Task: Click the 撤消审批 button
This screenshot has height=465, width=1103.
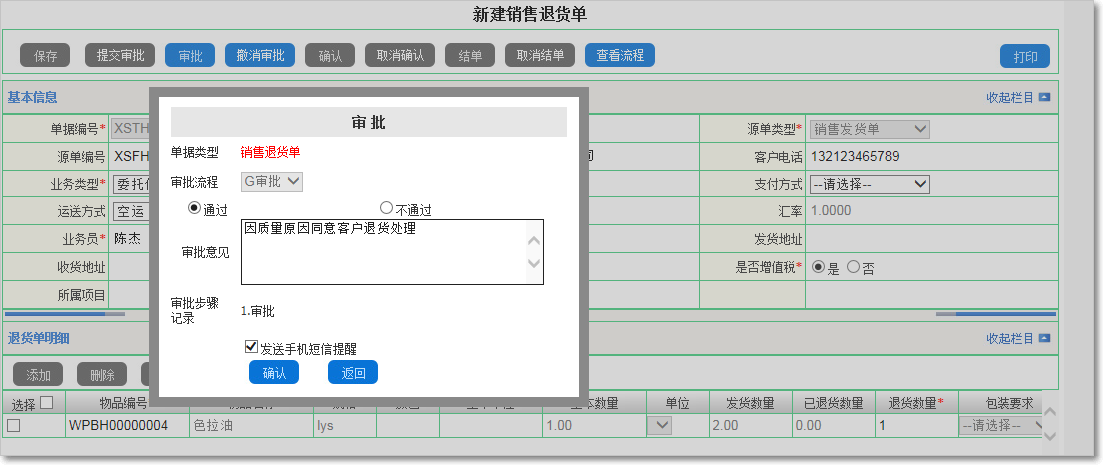Action: (x=260, y=56)
